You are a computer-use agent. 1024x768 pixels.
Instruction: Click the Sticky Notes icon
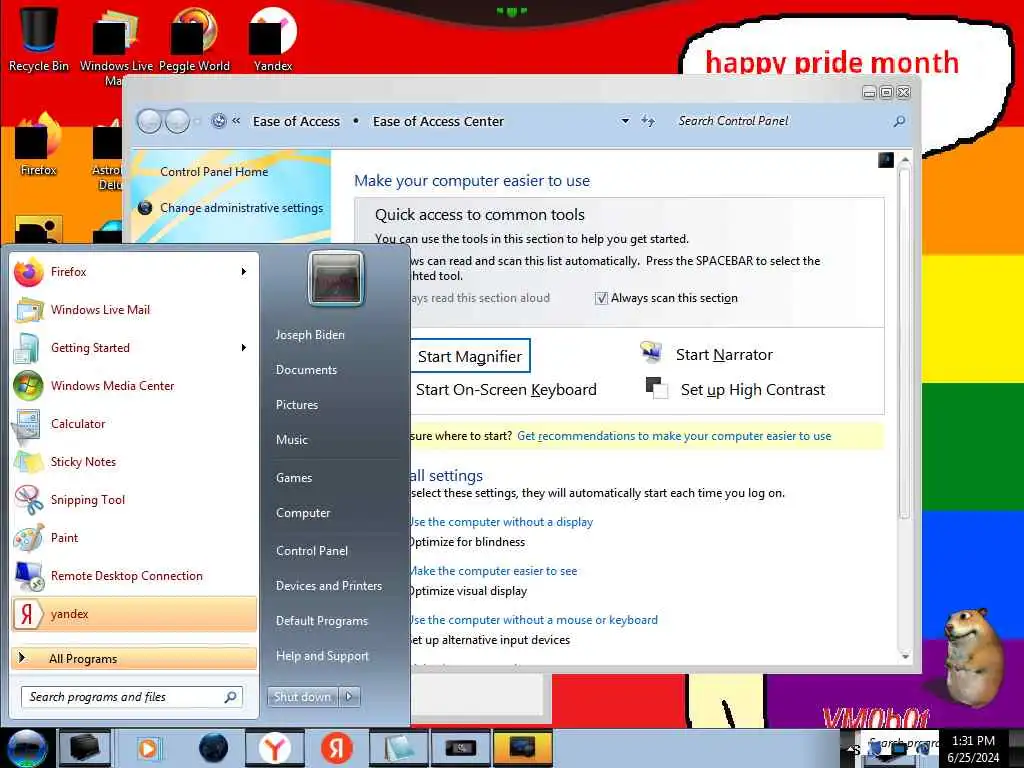click(29, 462)
